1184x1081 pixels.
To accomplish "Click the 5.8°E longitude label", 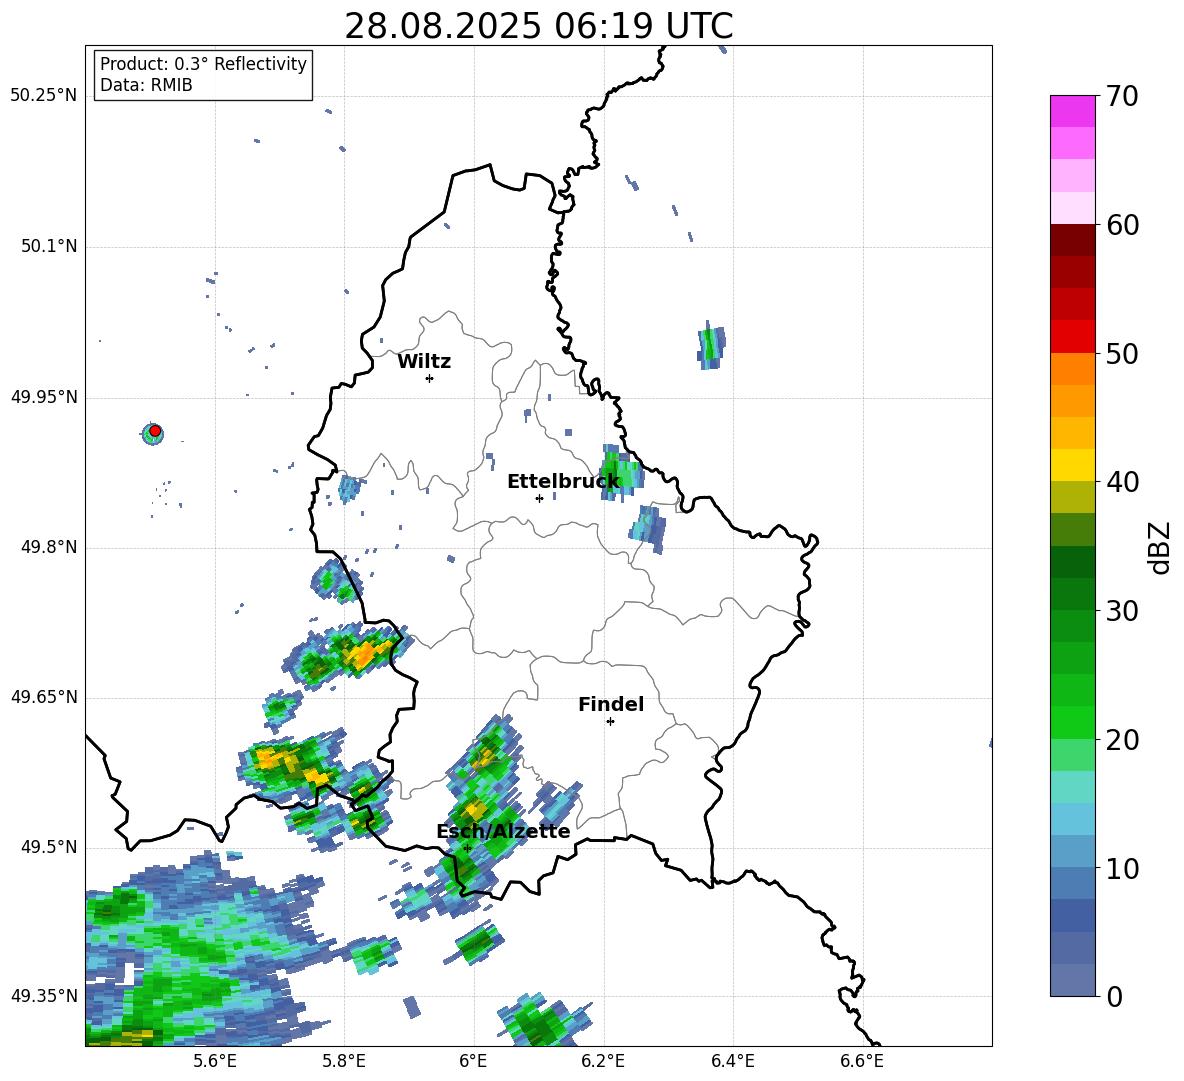I will (344, 1062).
